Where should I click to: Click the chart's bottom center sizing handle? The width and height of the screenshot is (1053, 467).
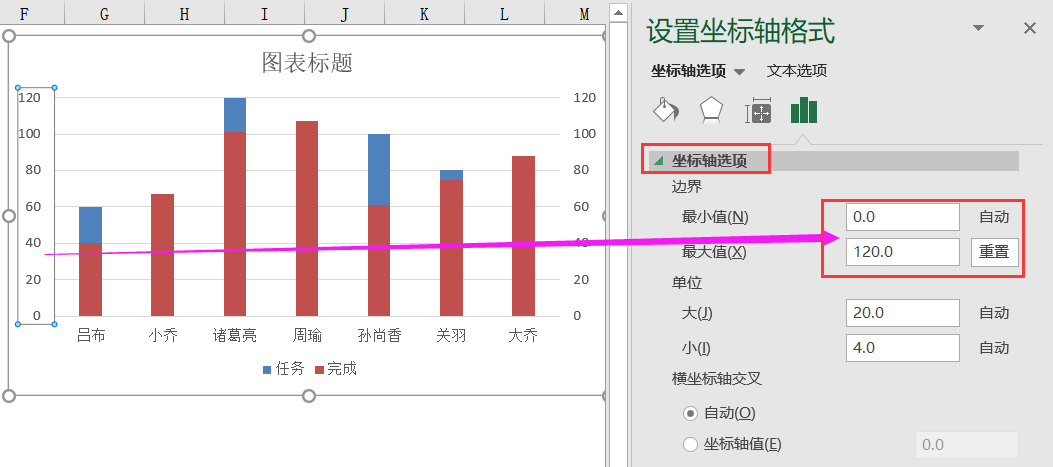pyautogui.click(x=309, y=396)
